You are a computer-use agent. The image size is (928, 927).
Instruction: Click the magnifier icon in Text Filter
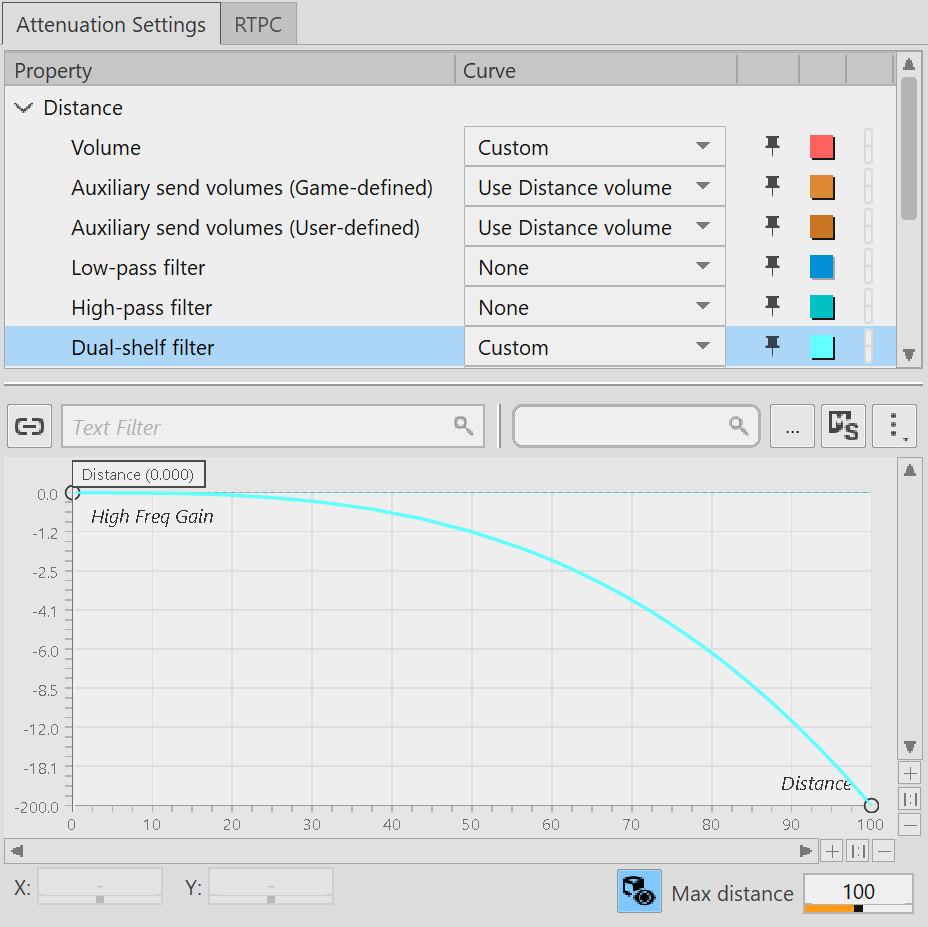pos(463,426)
